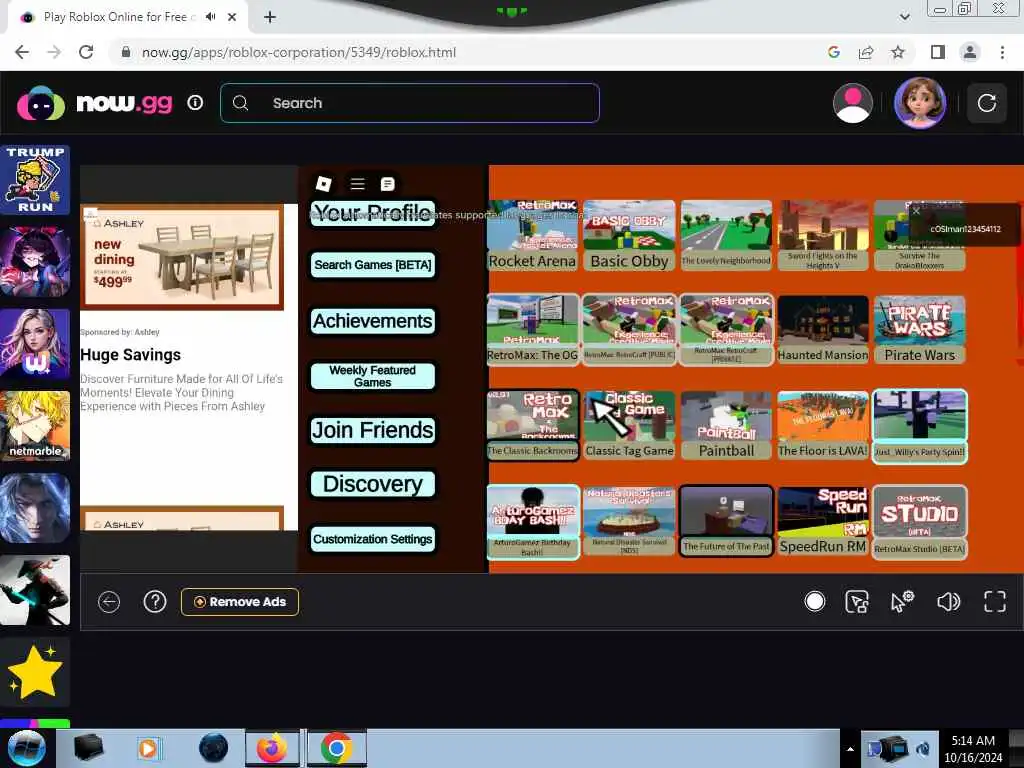Click the browser address bar URL
Image resolution: width=1024 pixels, height=768 pixels.
299,52
